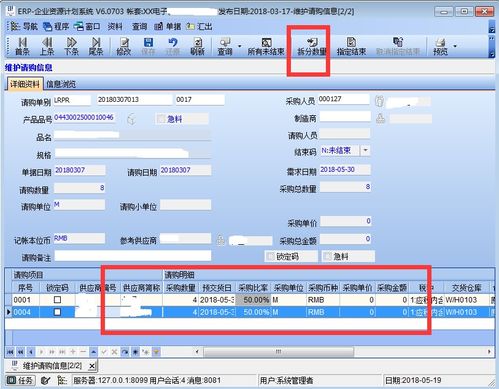Click the 预览 preview toolbar icon
Image resolution: width=499 pixels, height=389 pixels.
(440, 46)
